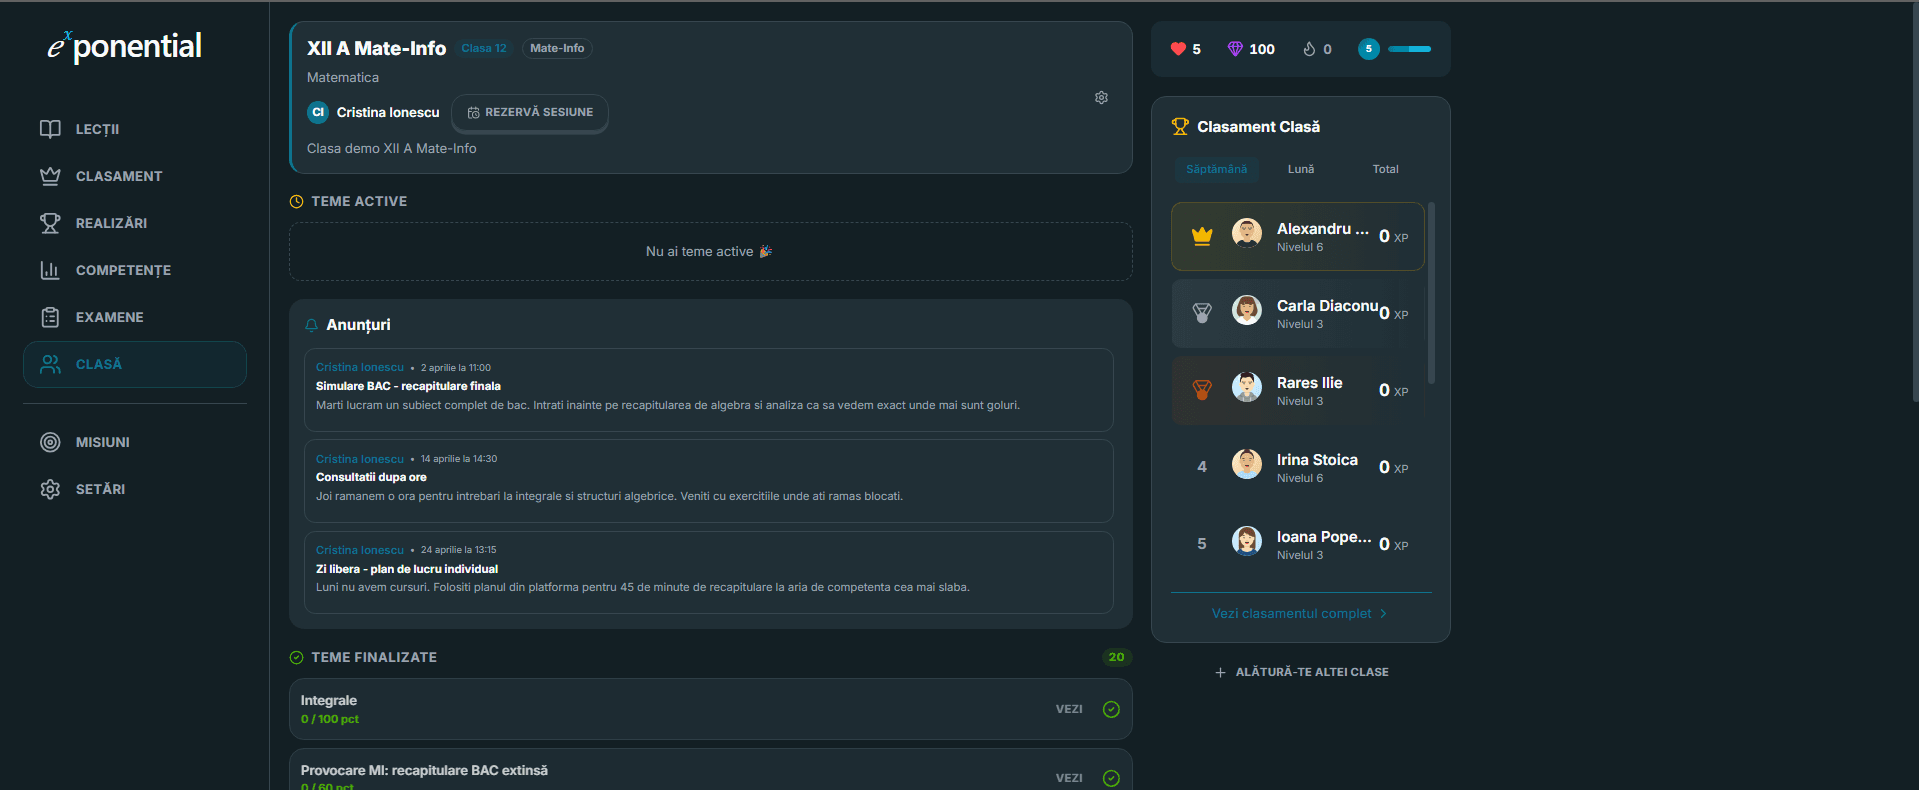Open the Lecții book icon
Screen dimensions: 1919x790
(50, 129)
